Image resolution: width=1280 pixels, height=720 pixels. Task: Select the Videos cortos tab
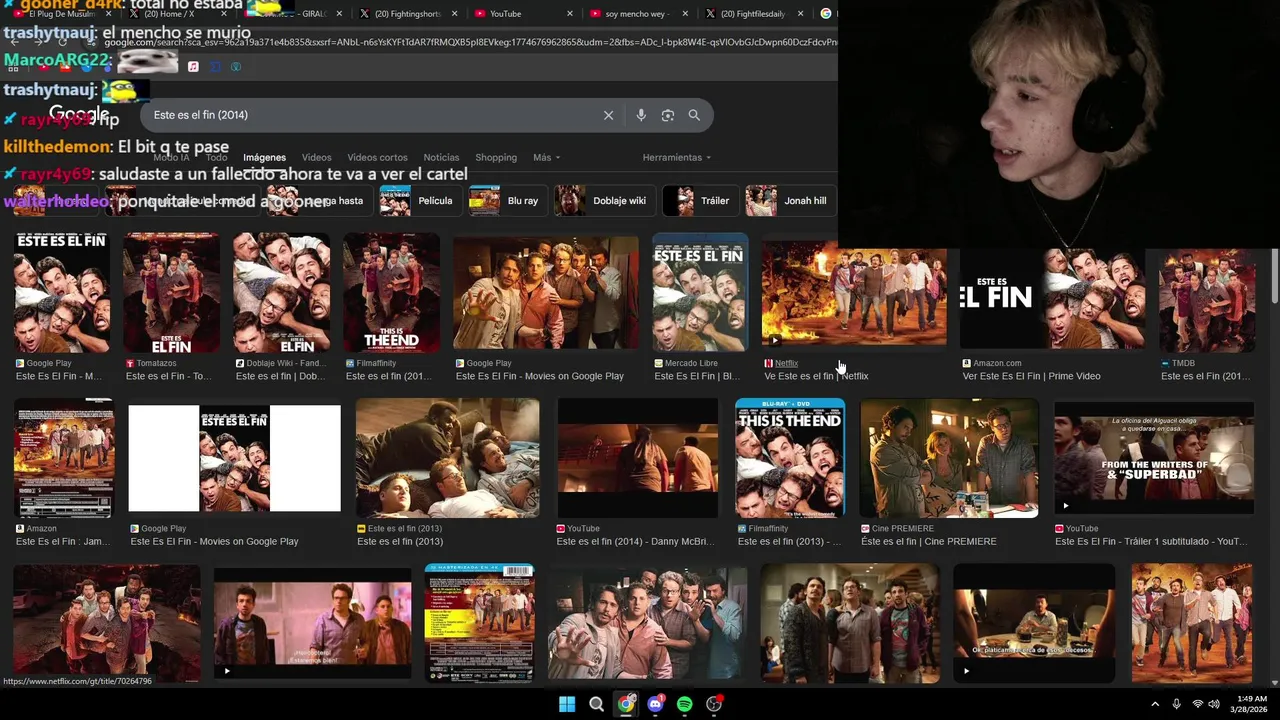coord(377,158)
